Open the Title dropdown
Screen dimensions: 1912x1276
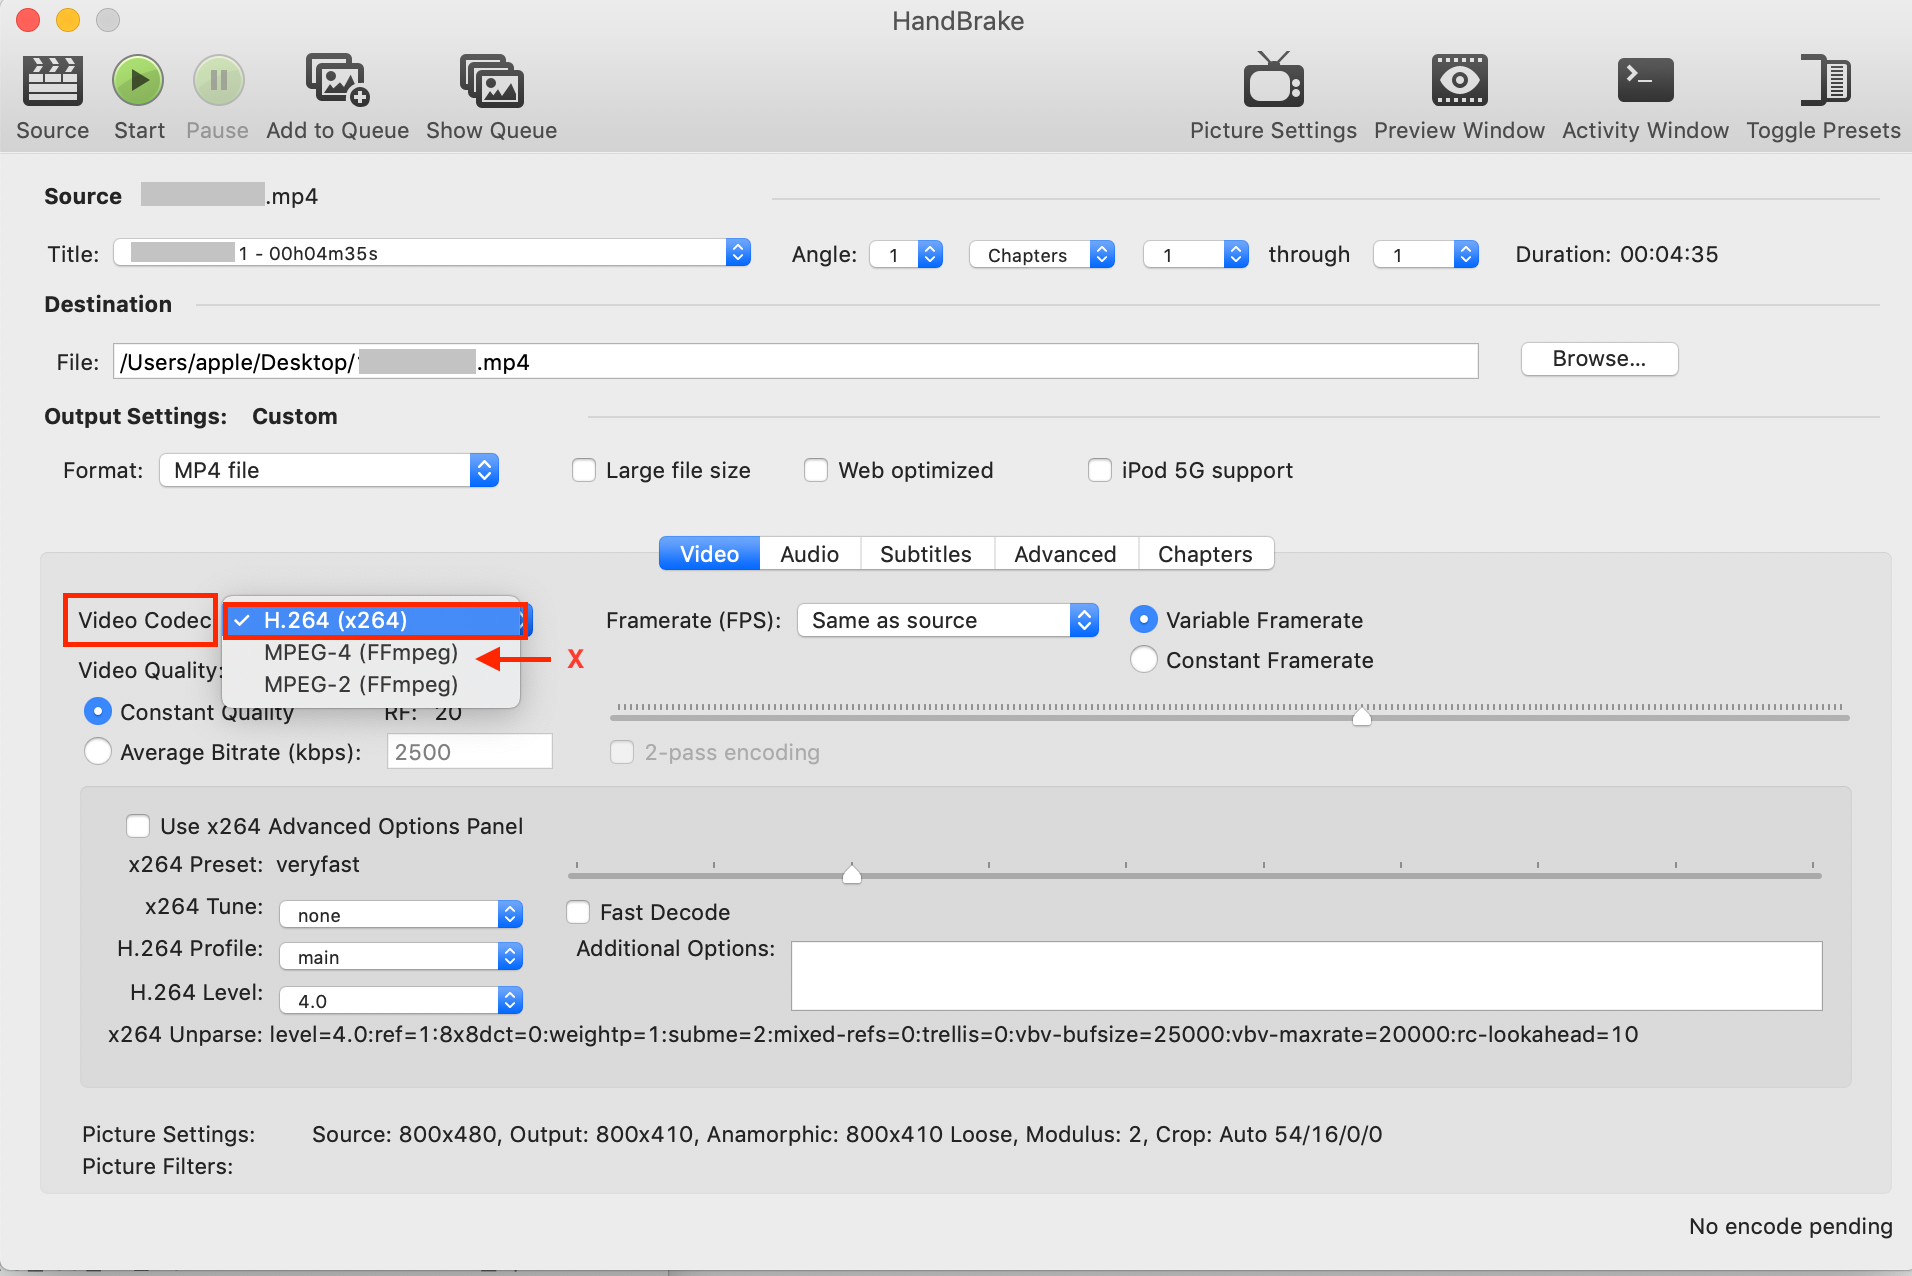pos(432,253)
